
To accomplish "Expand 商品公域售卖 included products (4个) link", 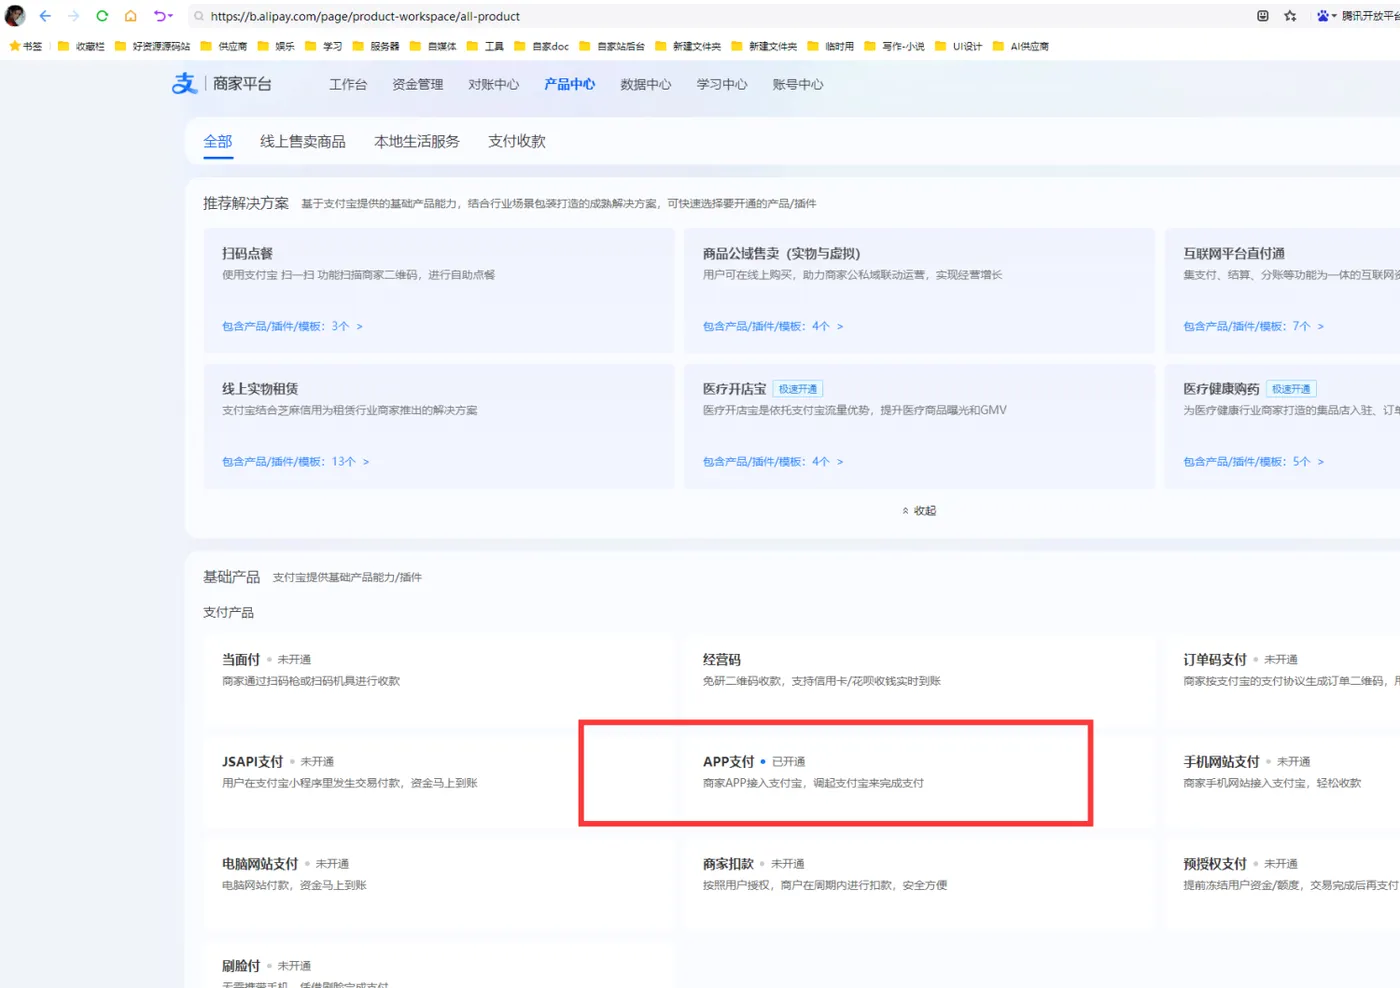I will click(x=773, y=326).
